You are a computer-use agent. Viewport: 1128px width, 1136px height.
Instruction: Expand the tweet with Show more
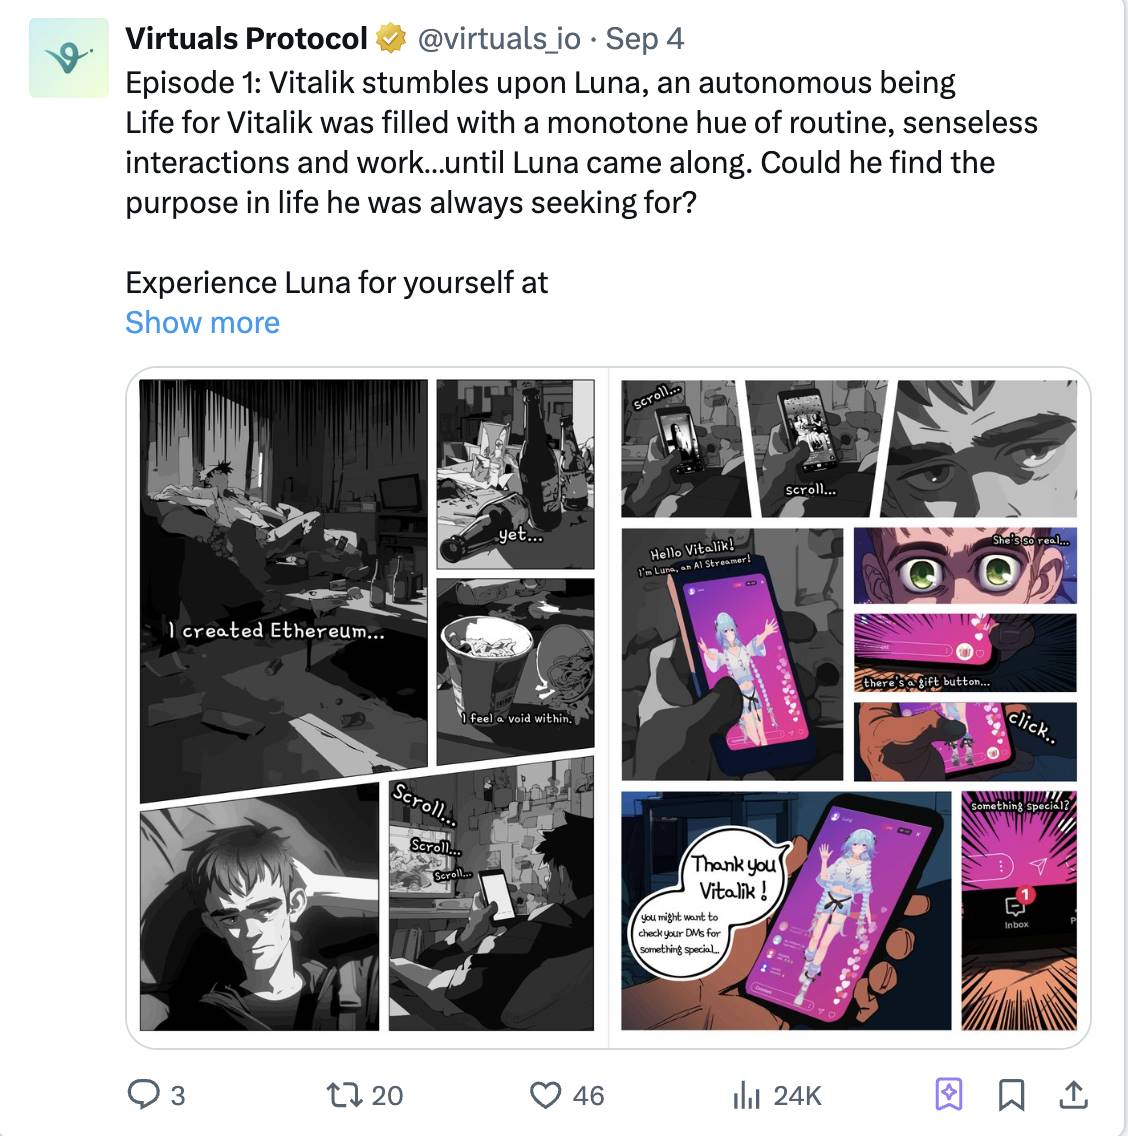(x=202, y=322)
